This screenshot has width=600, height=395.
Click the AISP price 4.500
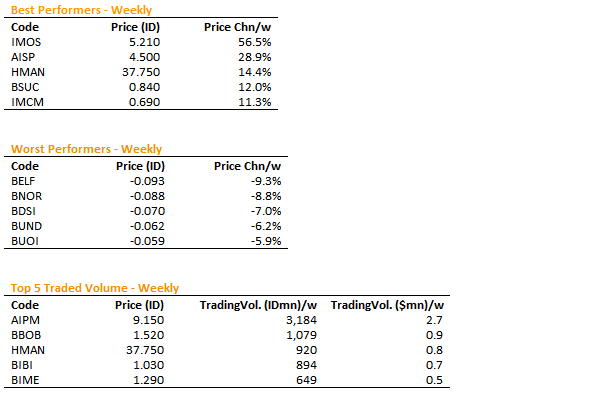coord(144,57)
